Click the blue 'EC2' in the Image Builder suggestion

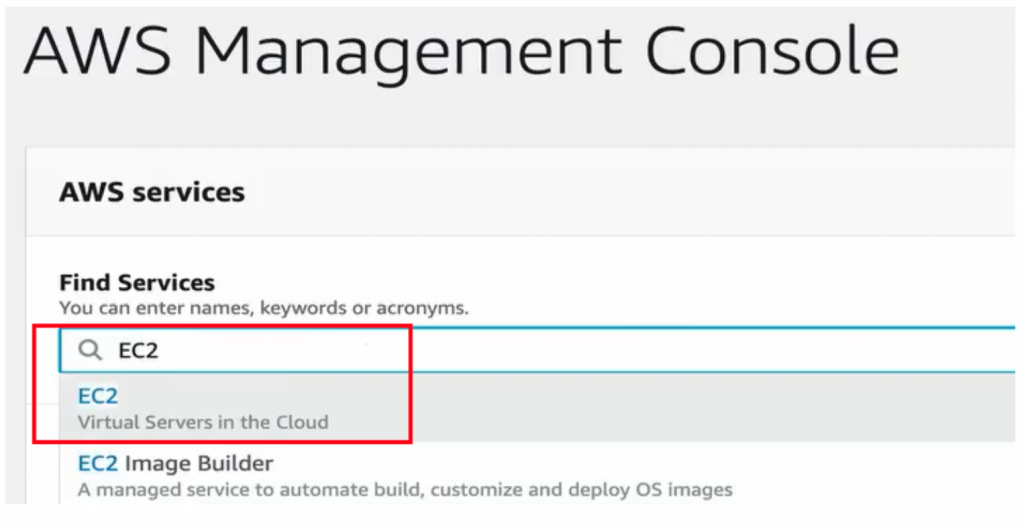tap(98, 464)
